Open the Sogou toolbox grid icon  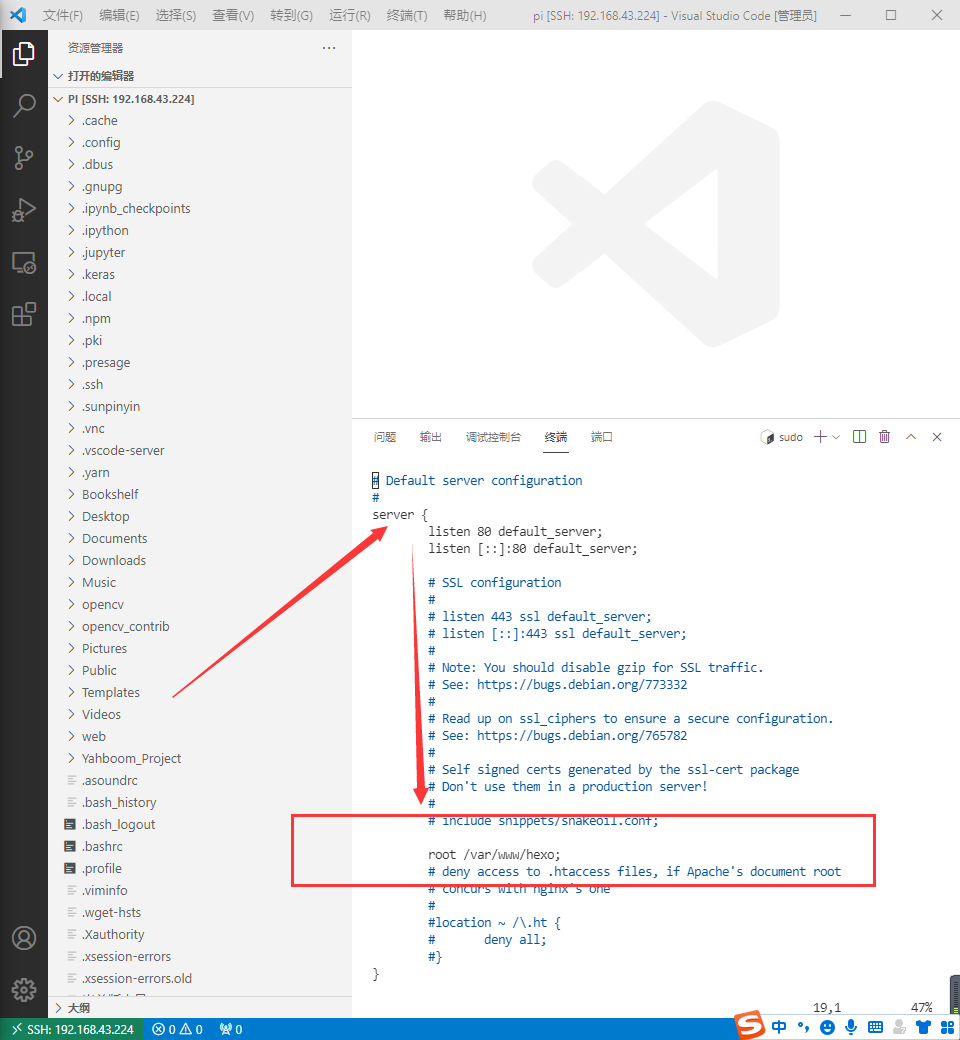click(x=947, y=1027)
